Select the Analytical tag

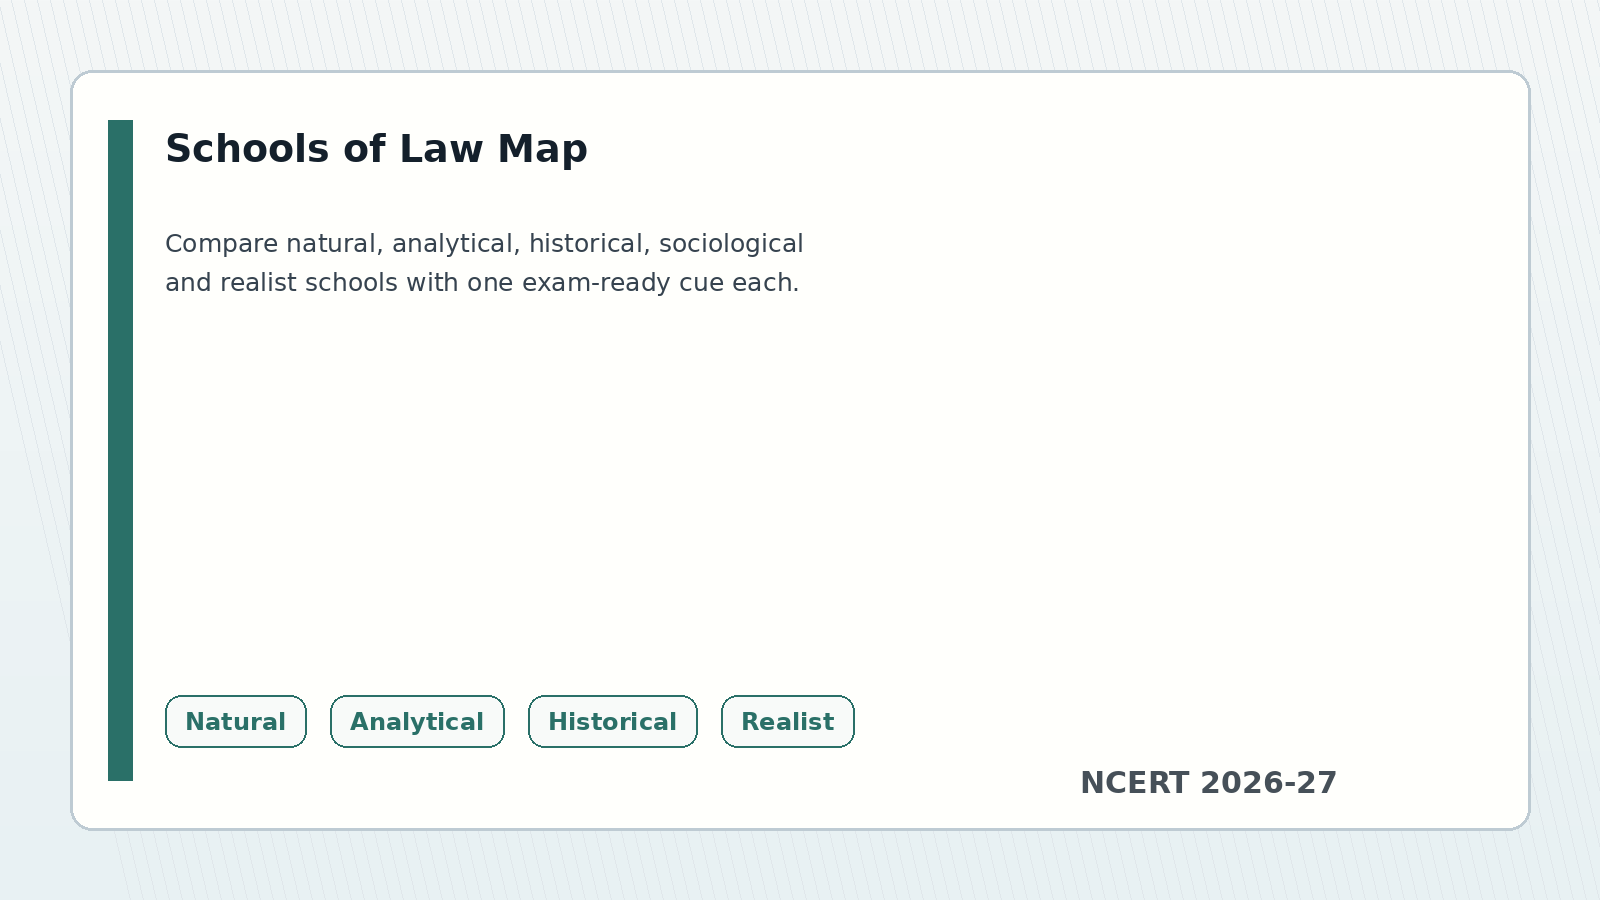coord(417,722)
